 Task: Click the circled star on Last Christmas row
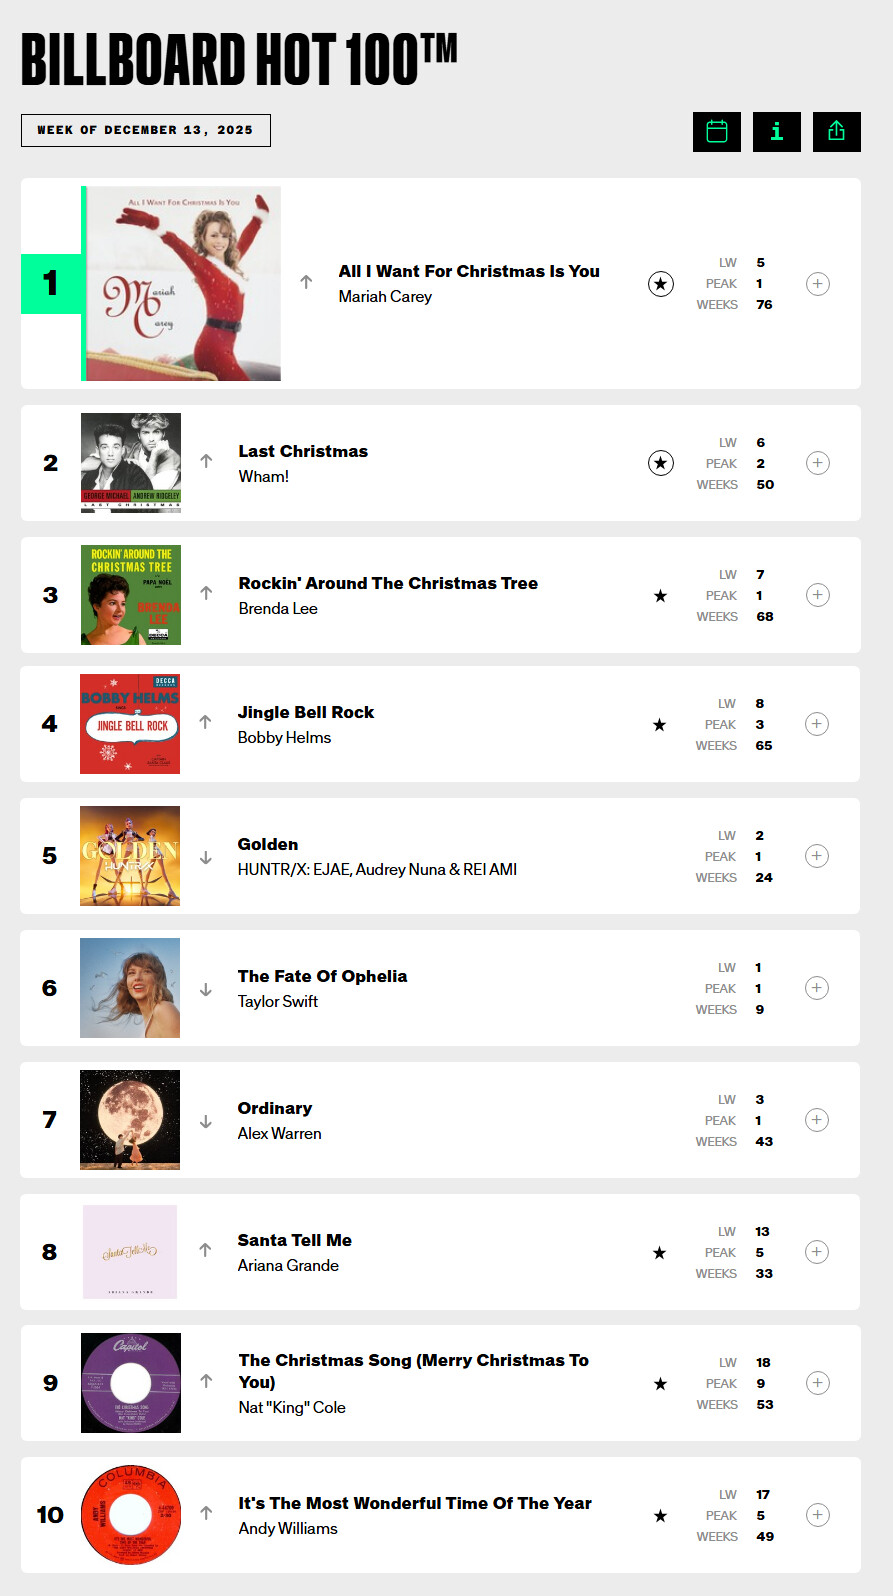coord(660,463)
